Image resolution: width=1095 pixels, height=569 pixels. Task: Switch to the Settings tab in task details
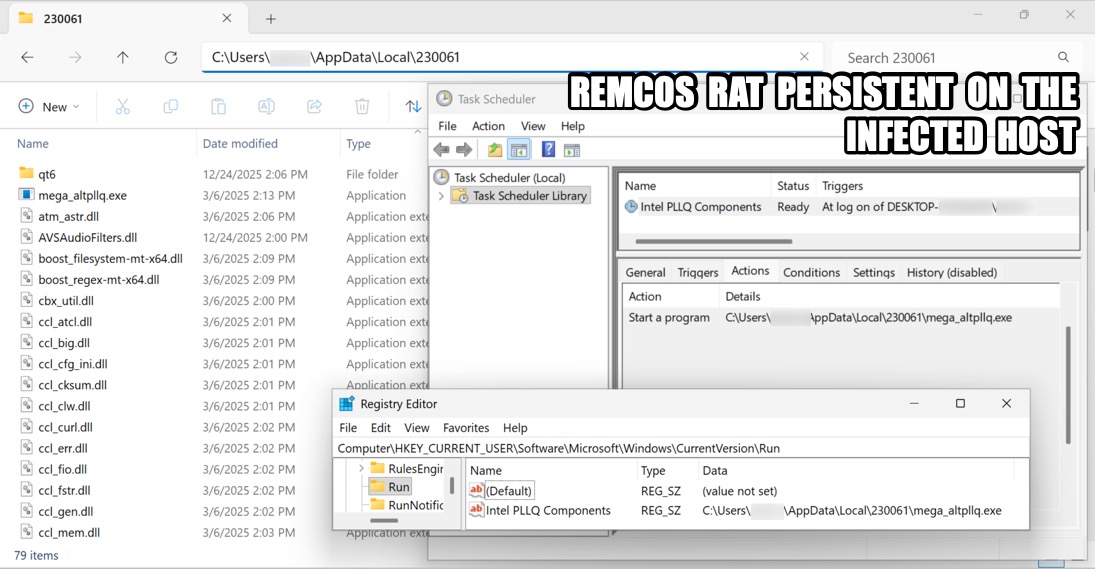coord(873,272)
